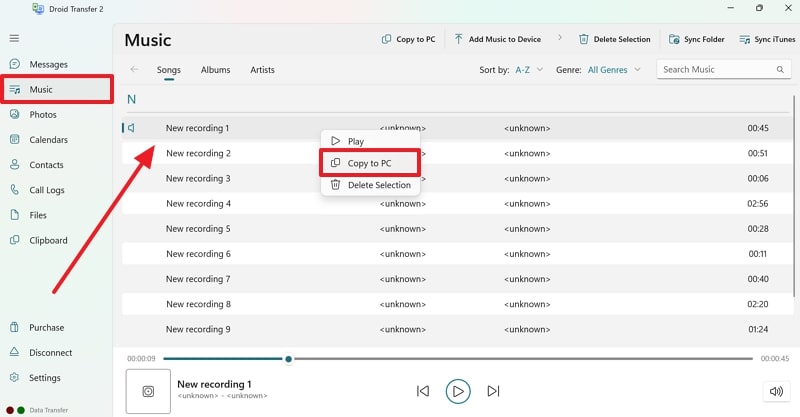Select New recording 3
800x417 pixels.
tap(457, 178)
